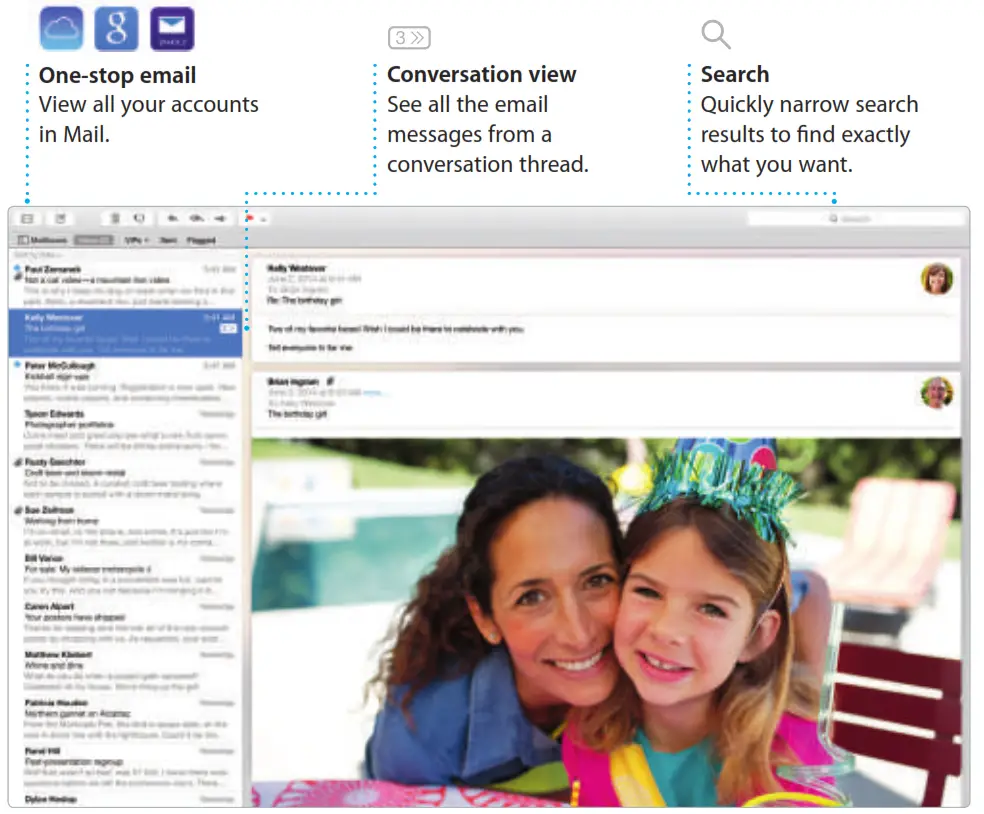The image size is (984, 814).
Task: Forward the selected email
Action: pyautogui.click(x=220, y=218)
